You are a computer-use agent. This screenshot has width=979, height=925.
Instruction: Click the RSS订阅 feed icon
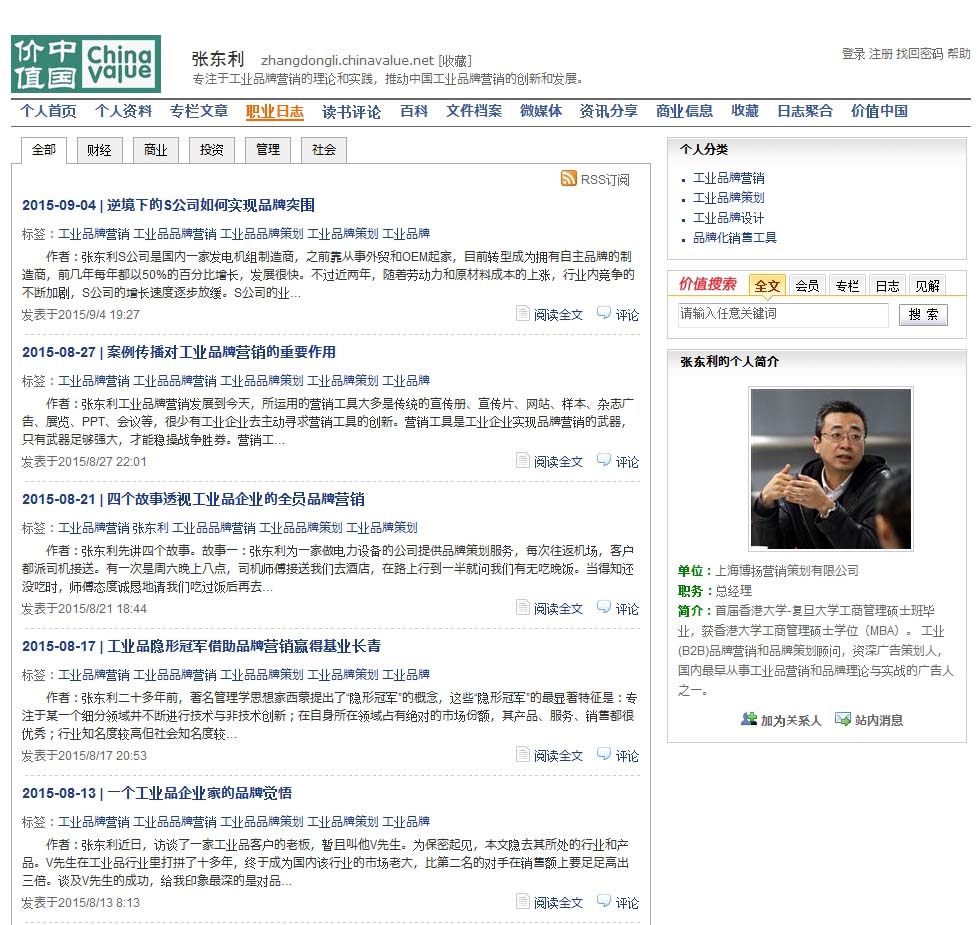568,179
